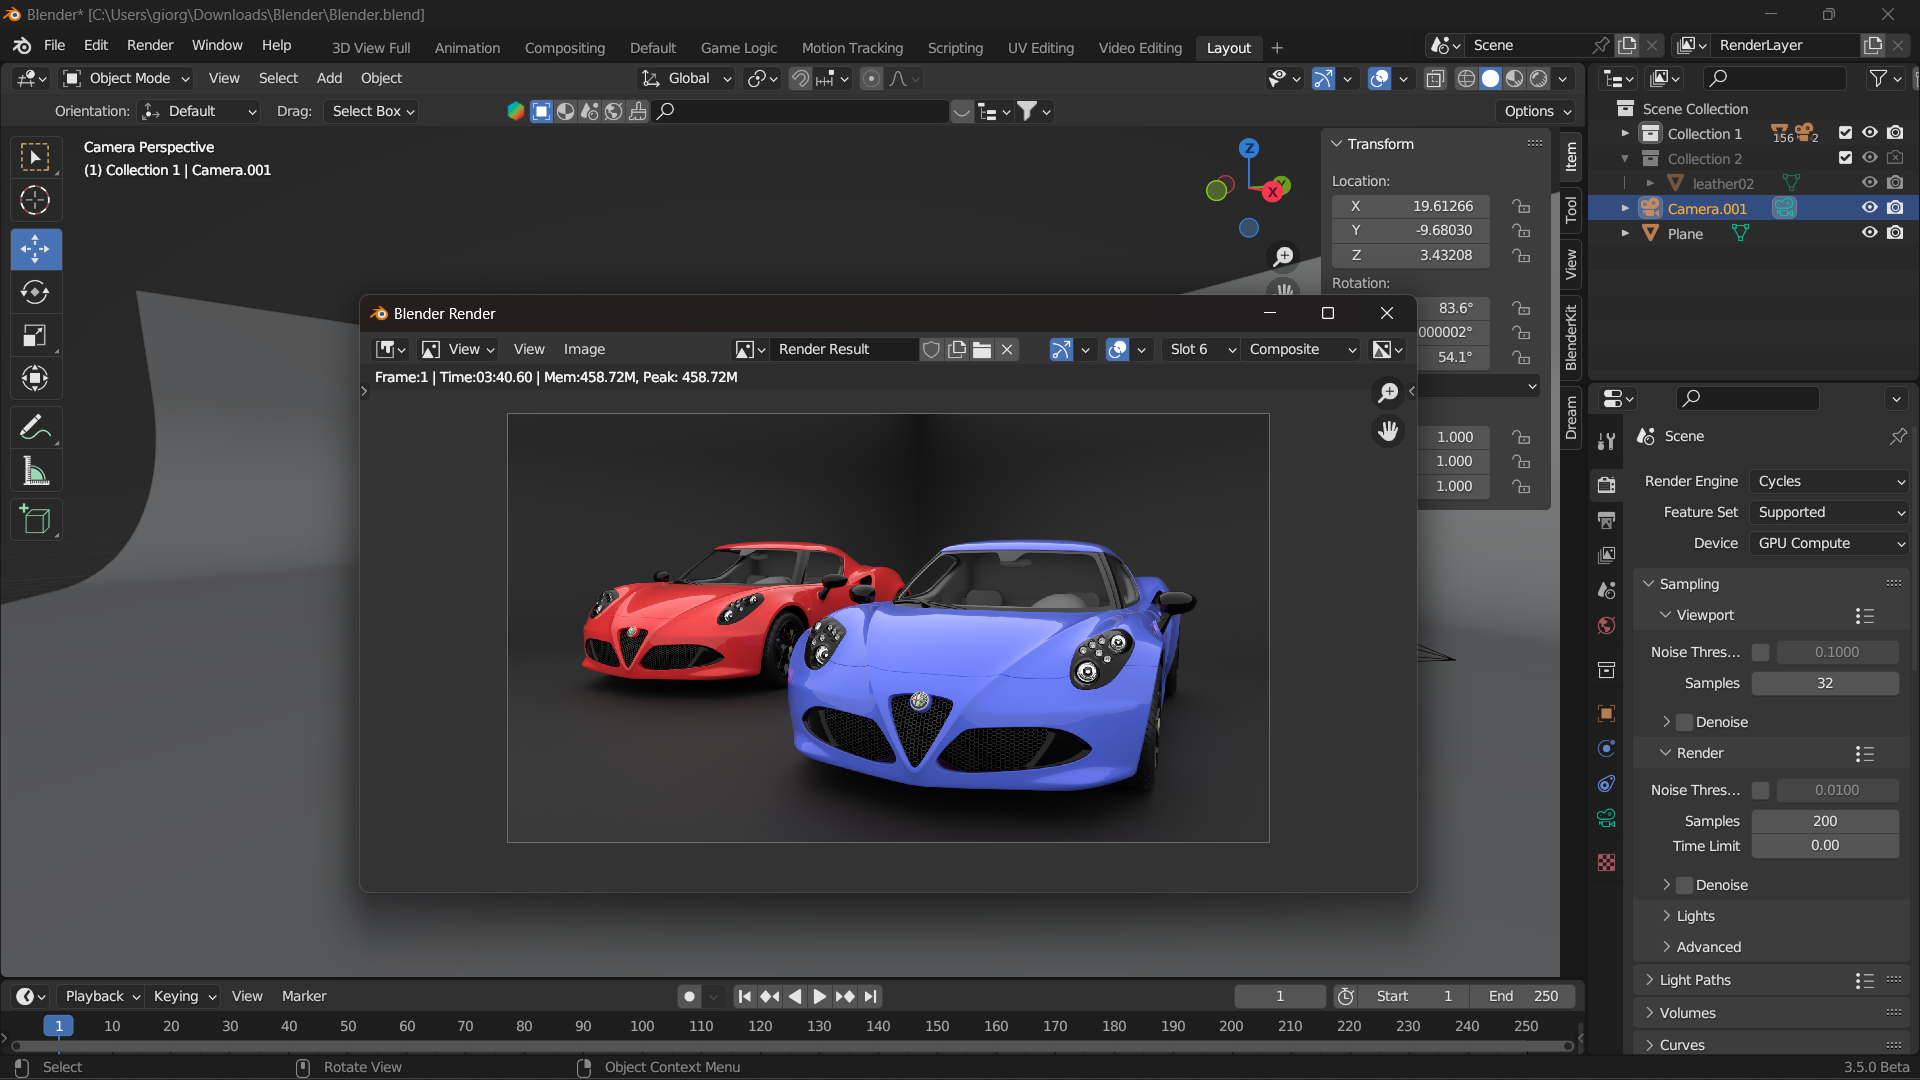Switch to the Scripting workspace tab

[954, 48]
